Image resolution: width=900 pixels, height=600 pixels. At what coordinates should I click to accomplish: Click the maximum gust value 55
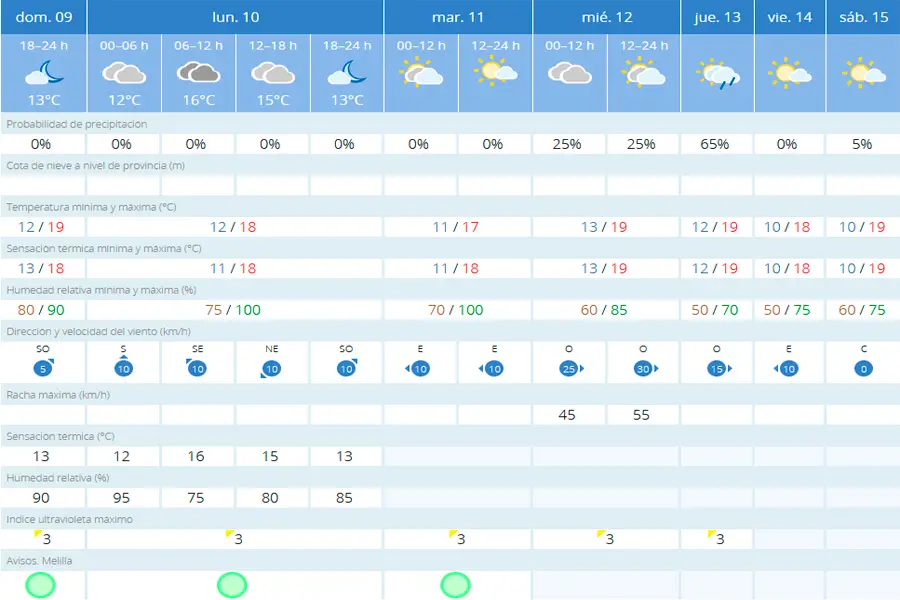tap(641, 415)
